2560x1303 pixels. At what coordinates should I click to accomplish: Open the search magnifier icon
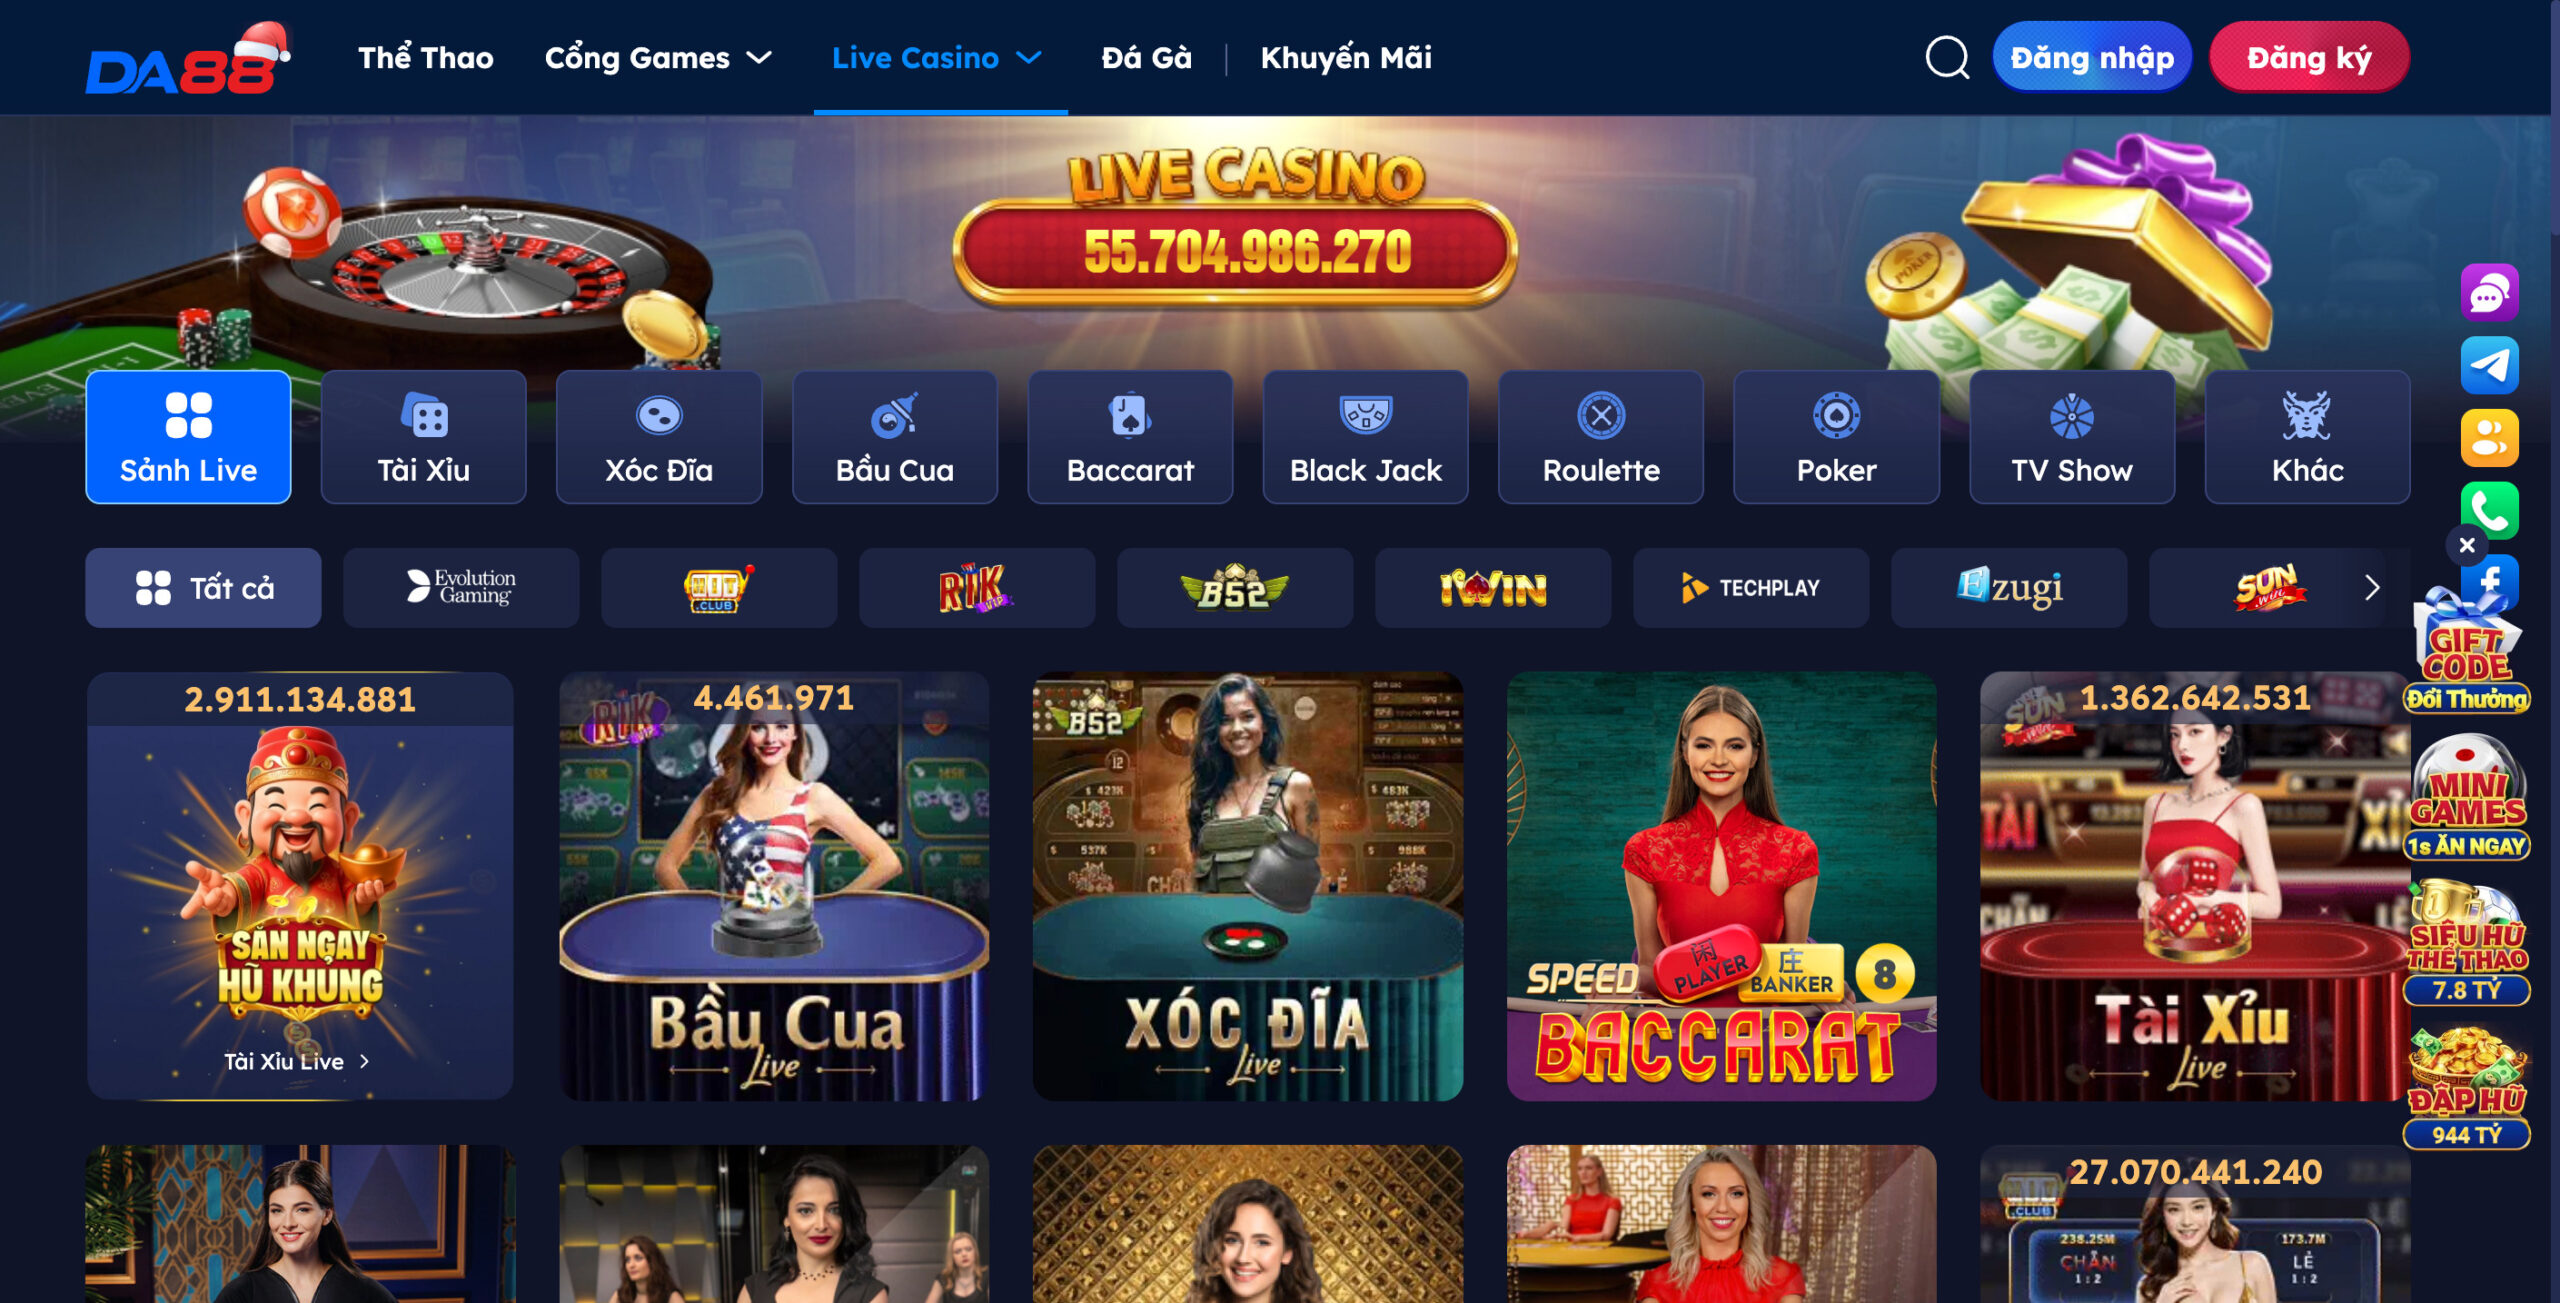(x=1946, y=58)
